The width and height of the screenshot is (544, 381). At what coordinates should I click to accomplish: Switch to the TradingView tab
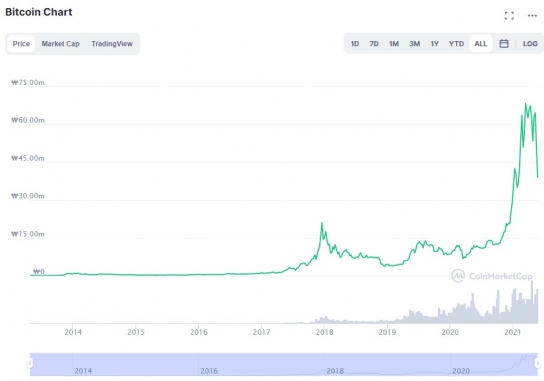[112, 44]
